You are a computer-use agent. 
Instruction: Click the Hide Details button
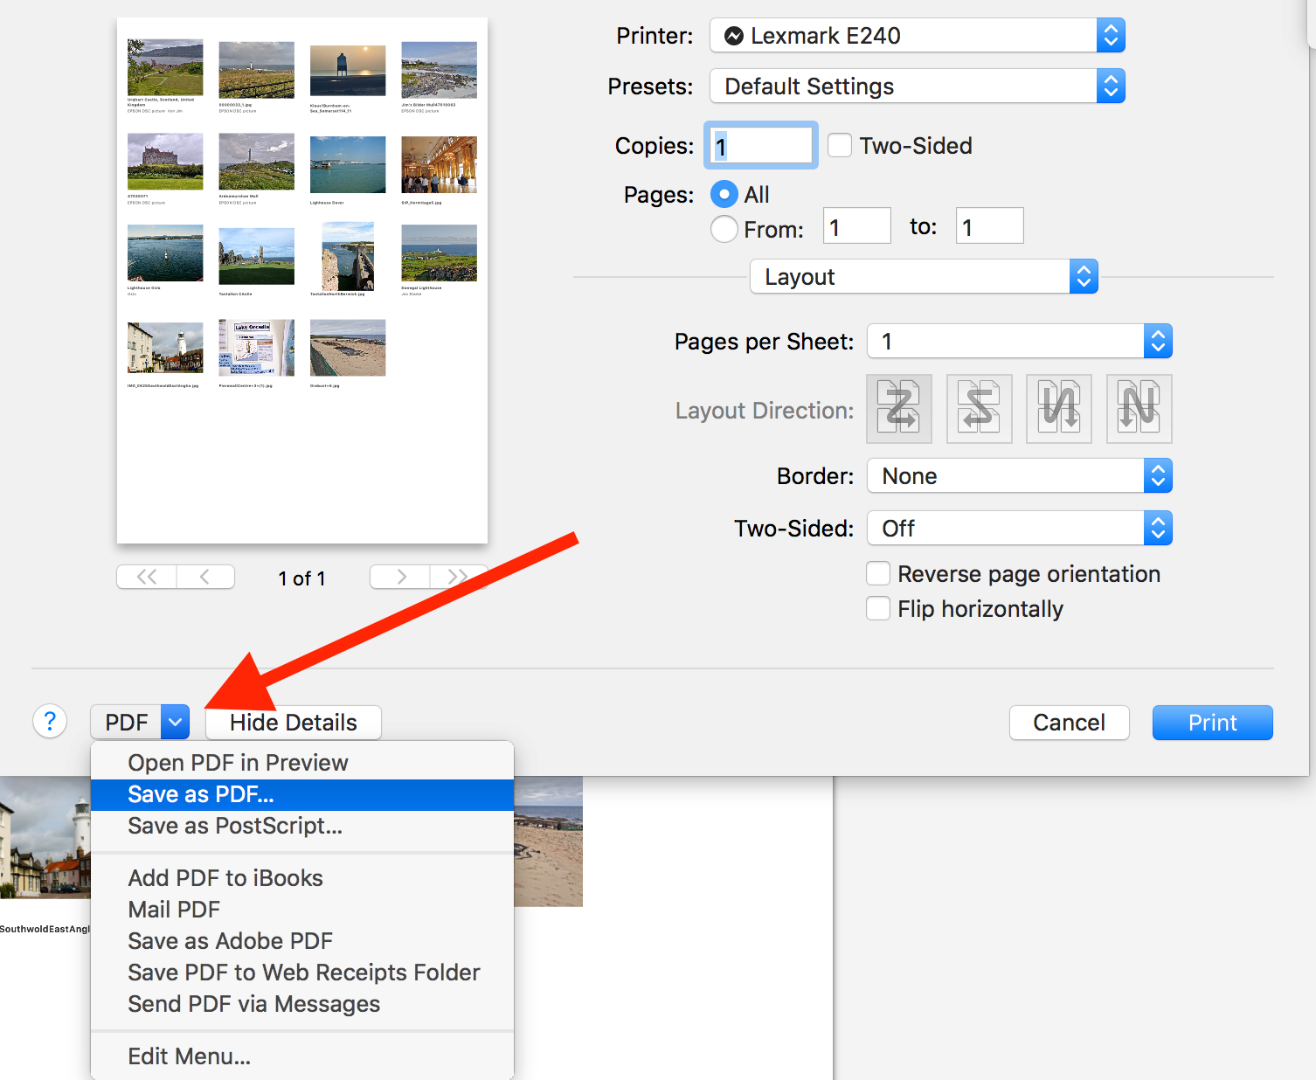click(x=293, y=722)
